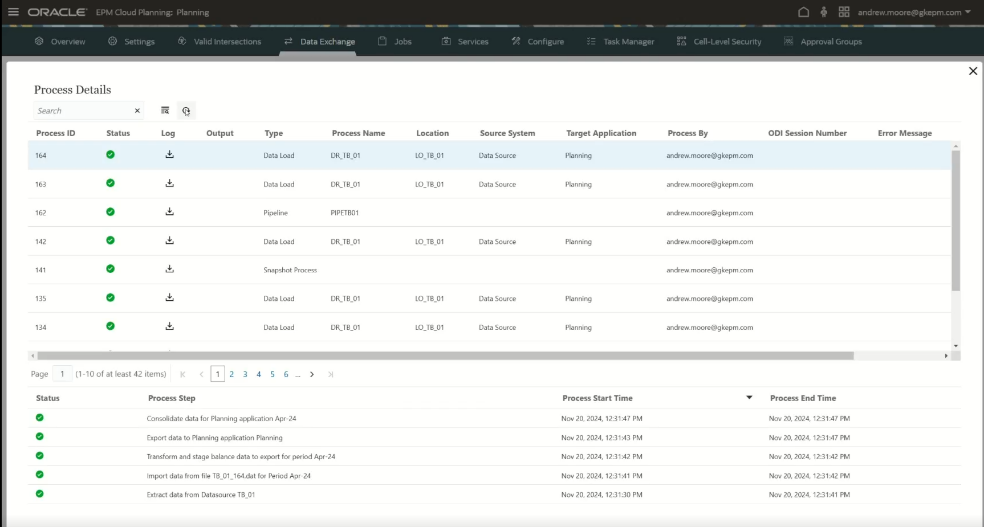
Task: Click the filter icon next to Search
Action: (165, 111)
